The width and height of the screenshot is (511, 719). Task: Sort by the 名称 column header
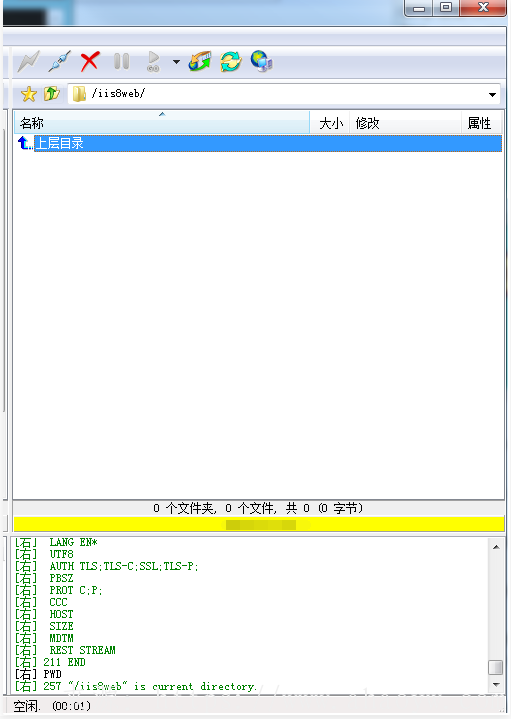tap(162, 122)
